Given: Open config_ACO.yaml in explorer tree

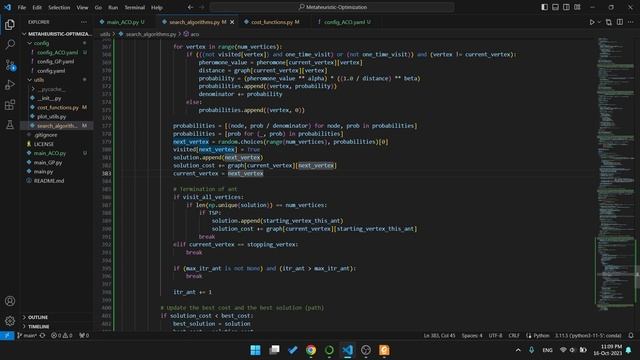Looking at the screenshot, I should pos(56,52).
